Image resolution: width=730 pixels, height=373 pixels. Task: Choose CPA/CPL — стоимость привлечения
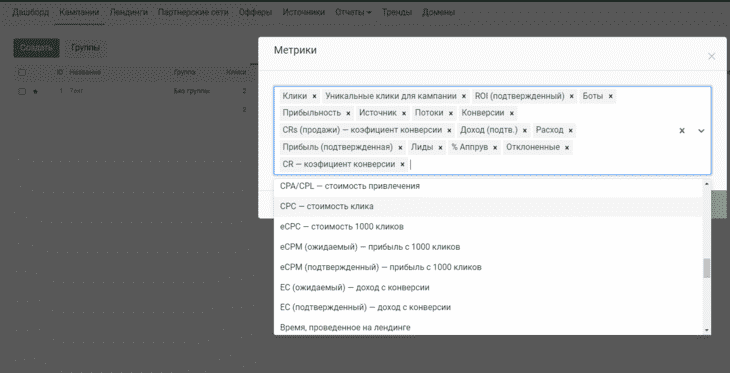point(488,186)
